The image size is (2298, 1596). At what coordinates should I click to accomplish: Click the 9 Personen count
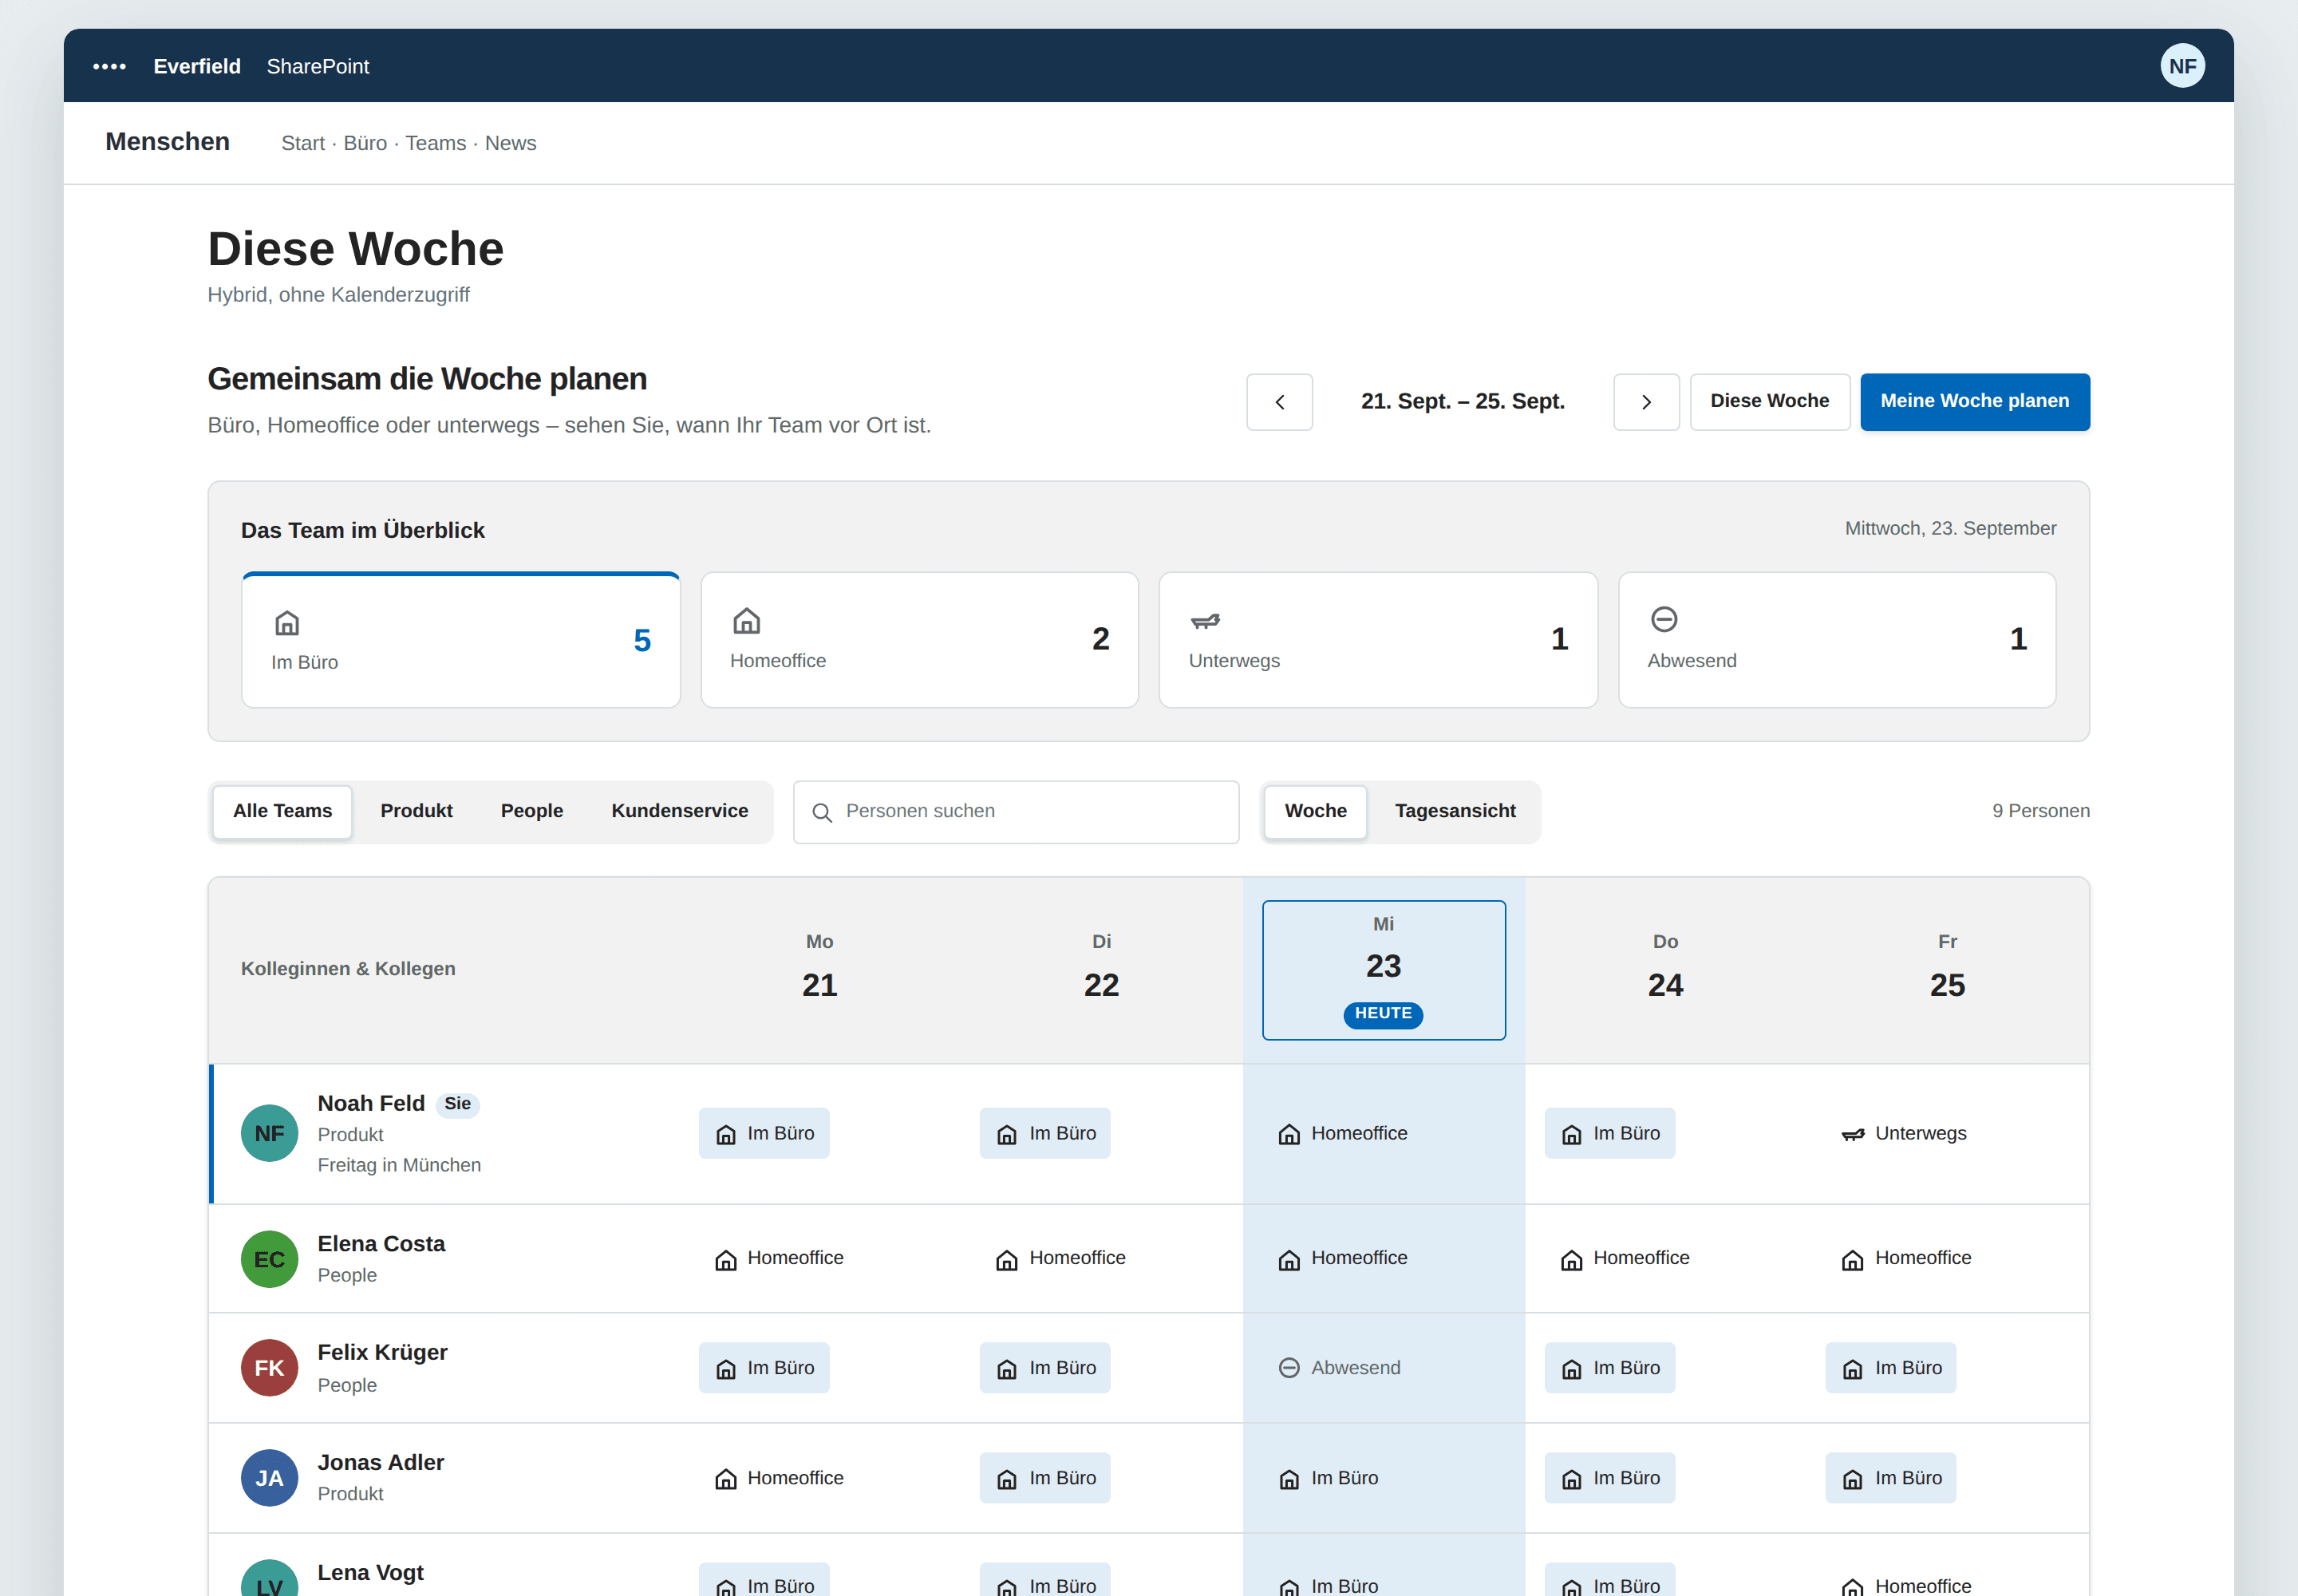coord(2040,811)
